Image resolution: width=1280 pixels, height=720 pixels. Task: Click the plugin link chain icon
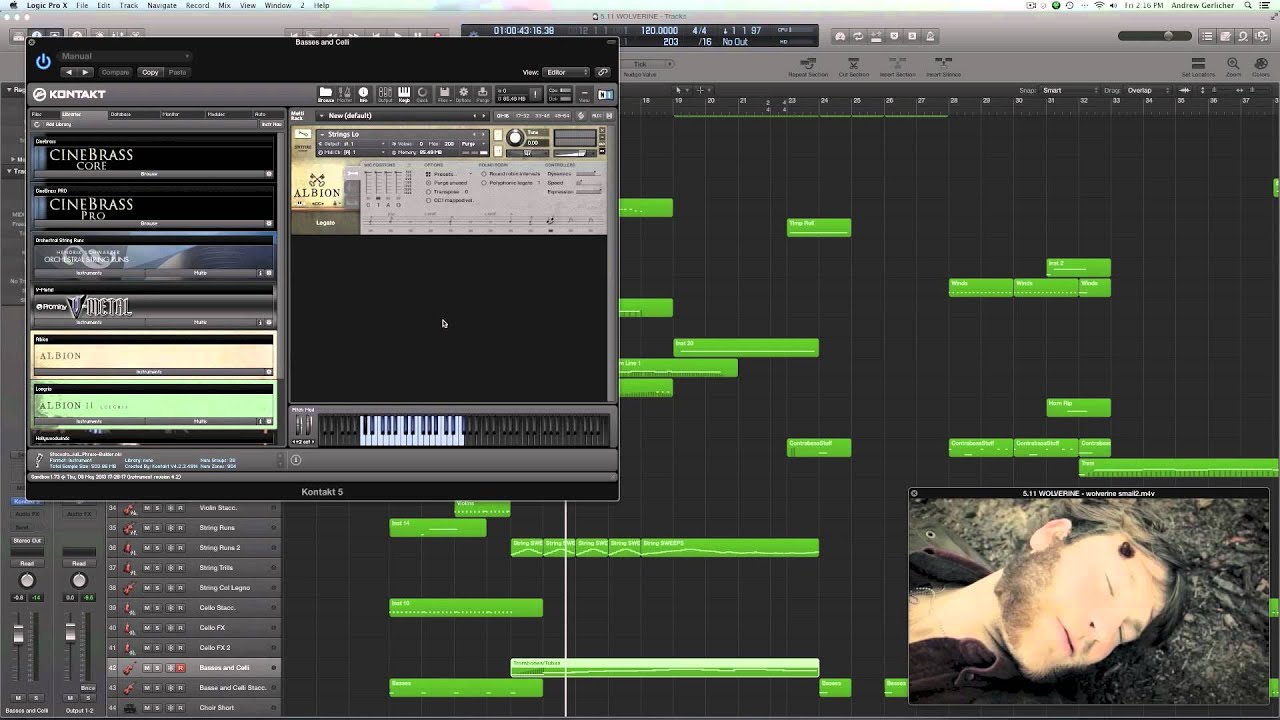[x=602, y=72]
